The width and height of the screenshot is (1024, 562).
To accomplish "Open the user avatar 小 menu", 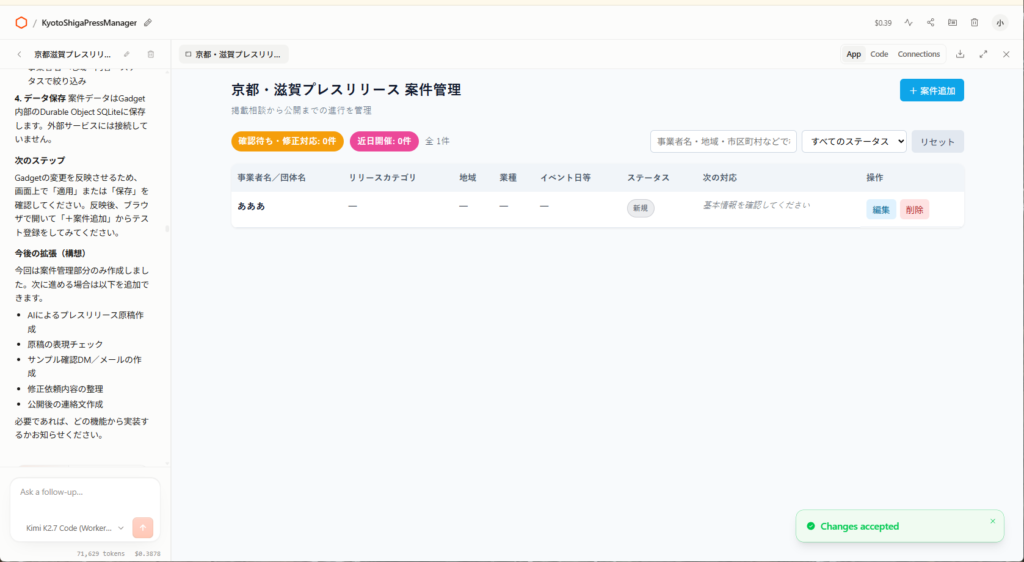I will (1000, 23).
